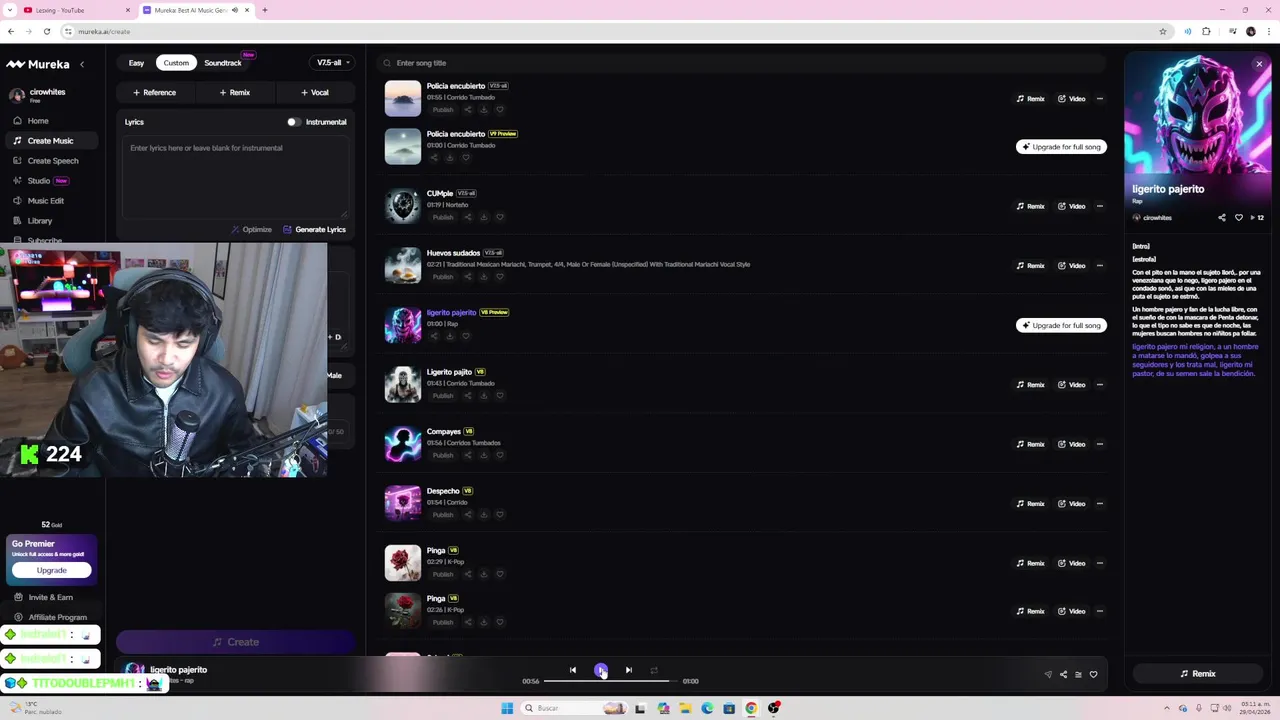The width and height of the screenshot is (1280, 720).
Task: Open Music Edit in the sidebar
Action: (x=46, y=201)
